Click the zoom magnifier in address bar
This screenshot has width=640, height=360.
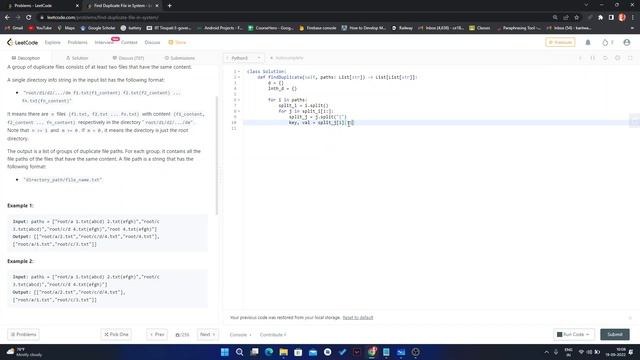[555, 18]
